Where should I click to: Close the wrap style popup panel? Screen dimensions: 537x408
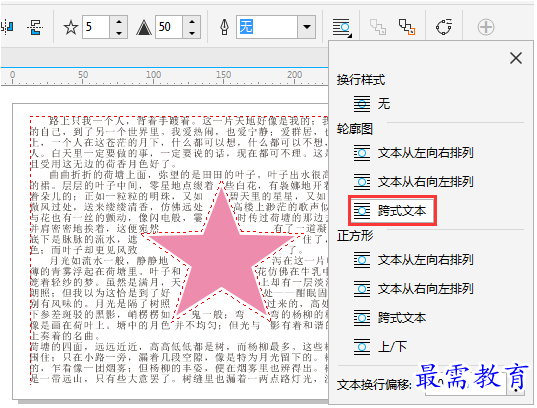516,58
